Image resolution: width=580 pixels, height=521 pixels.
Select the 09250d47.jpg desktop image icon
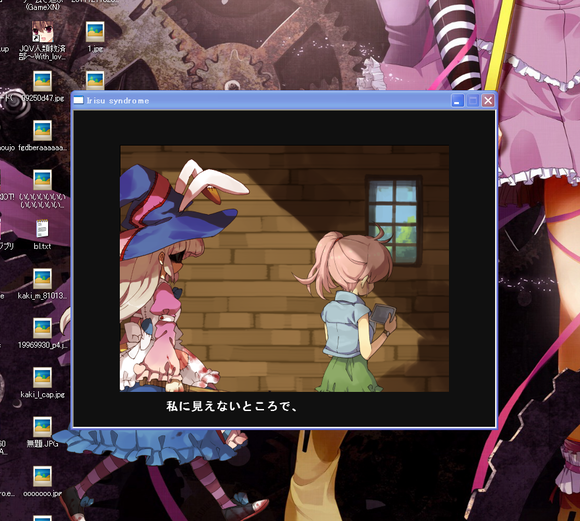point(42,81)
